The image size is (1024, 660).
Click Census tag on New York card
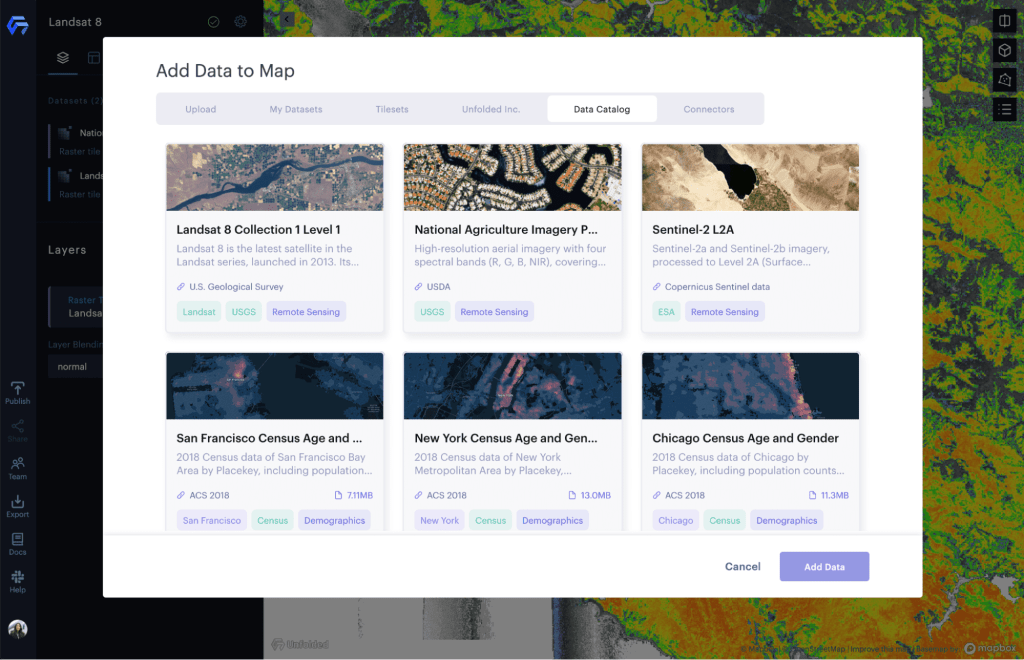coord(490,520)
